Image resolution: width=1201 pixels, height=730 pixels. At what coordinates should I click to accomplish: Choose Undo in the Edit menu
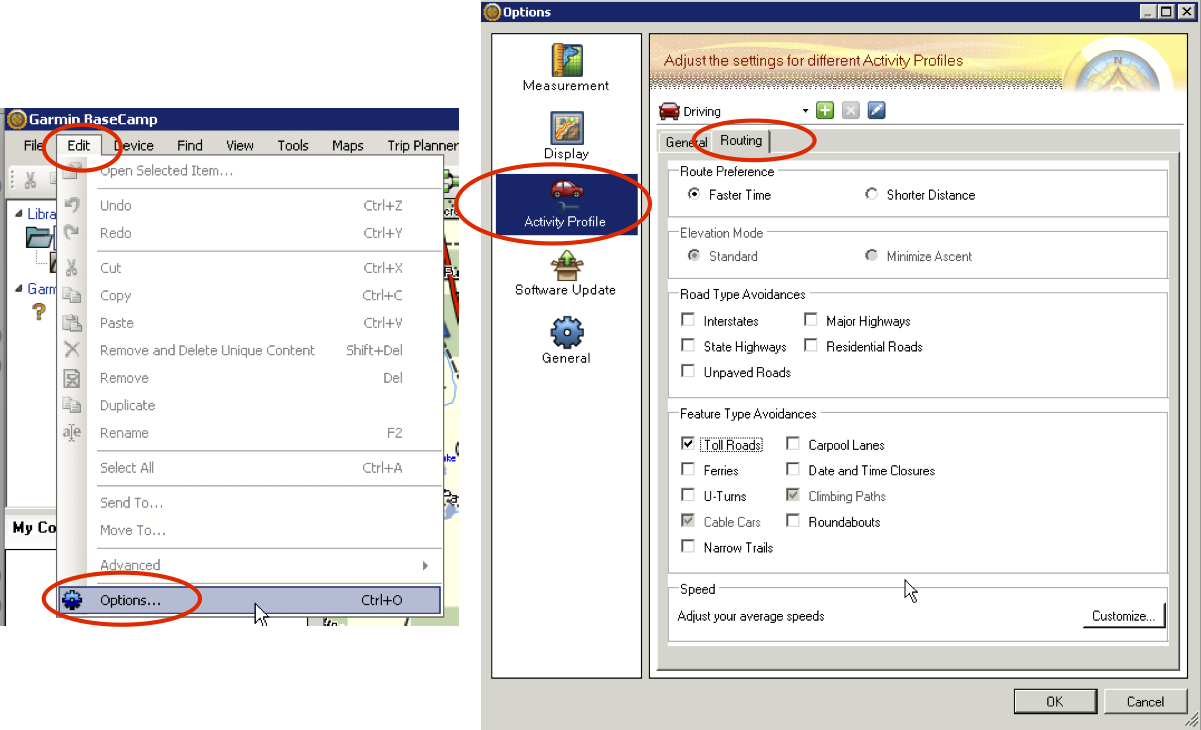[250, 205]
